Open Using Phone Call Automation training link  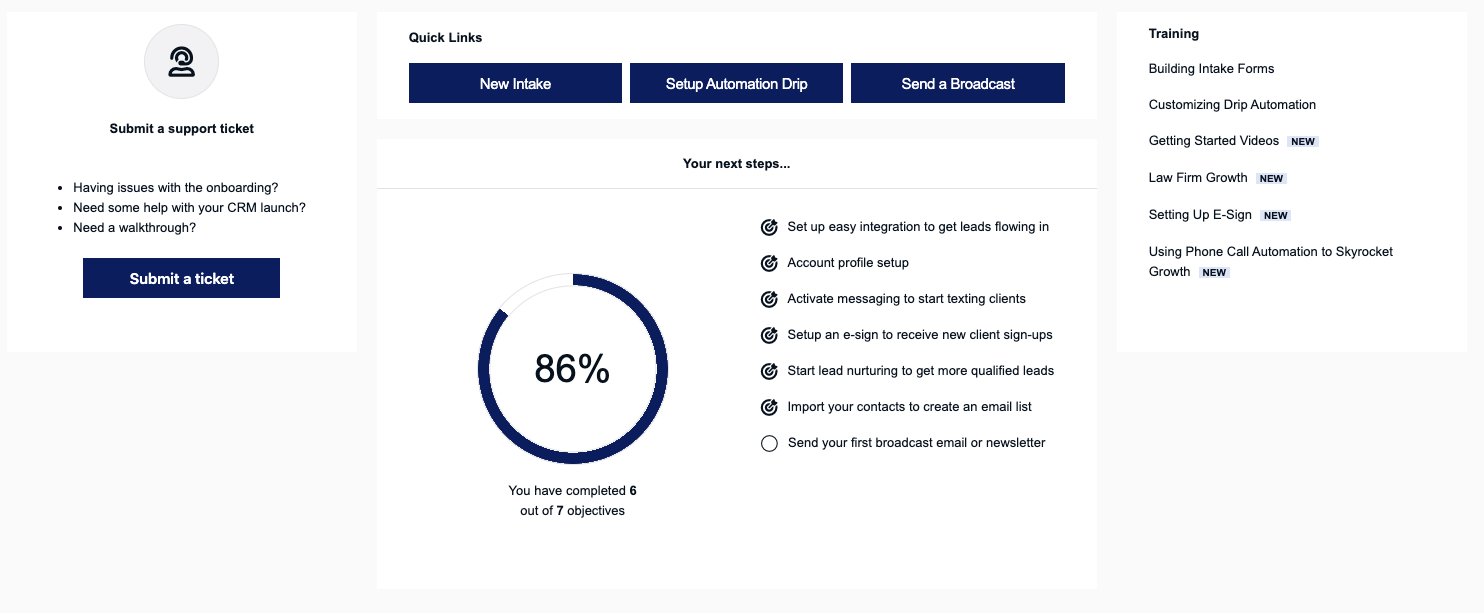[1271, 261]
